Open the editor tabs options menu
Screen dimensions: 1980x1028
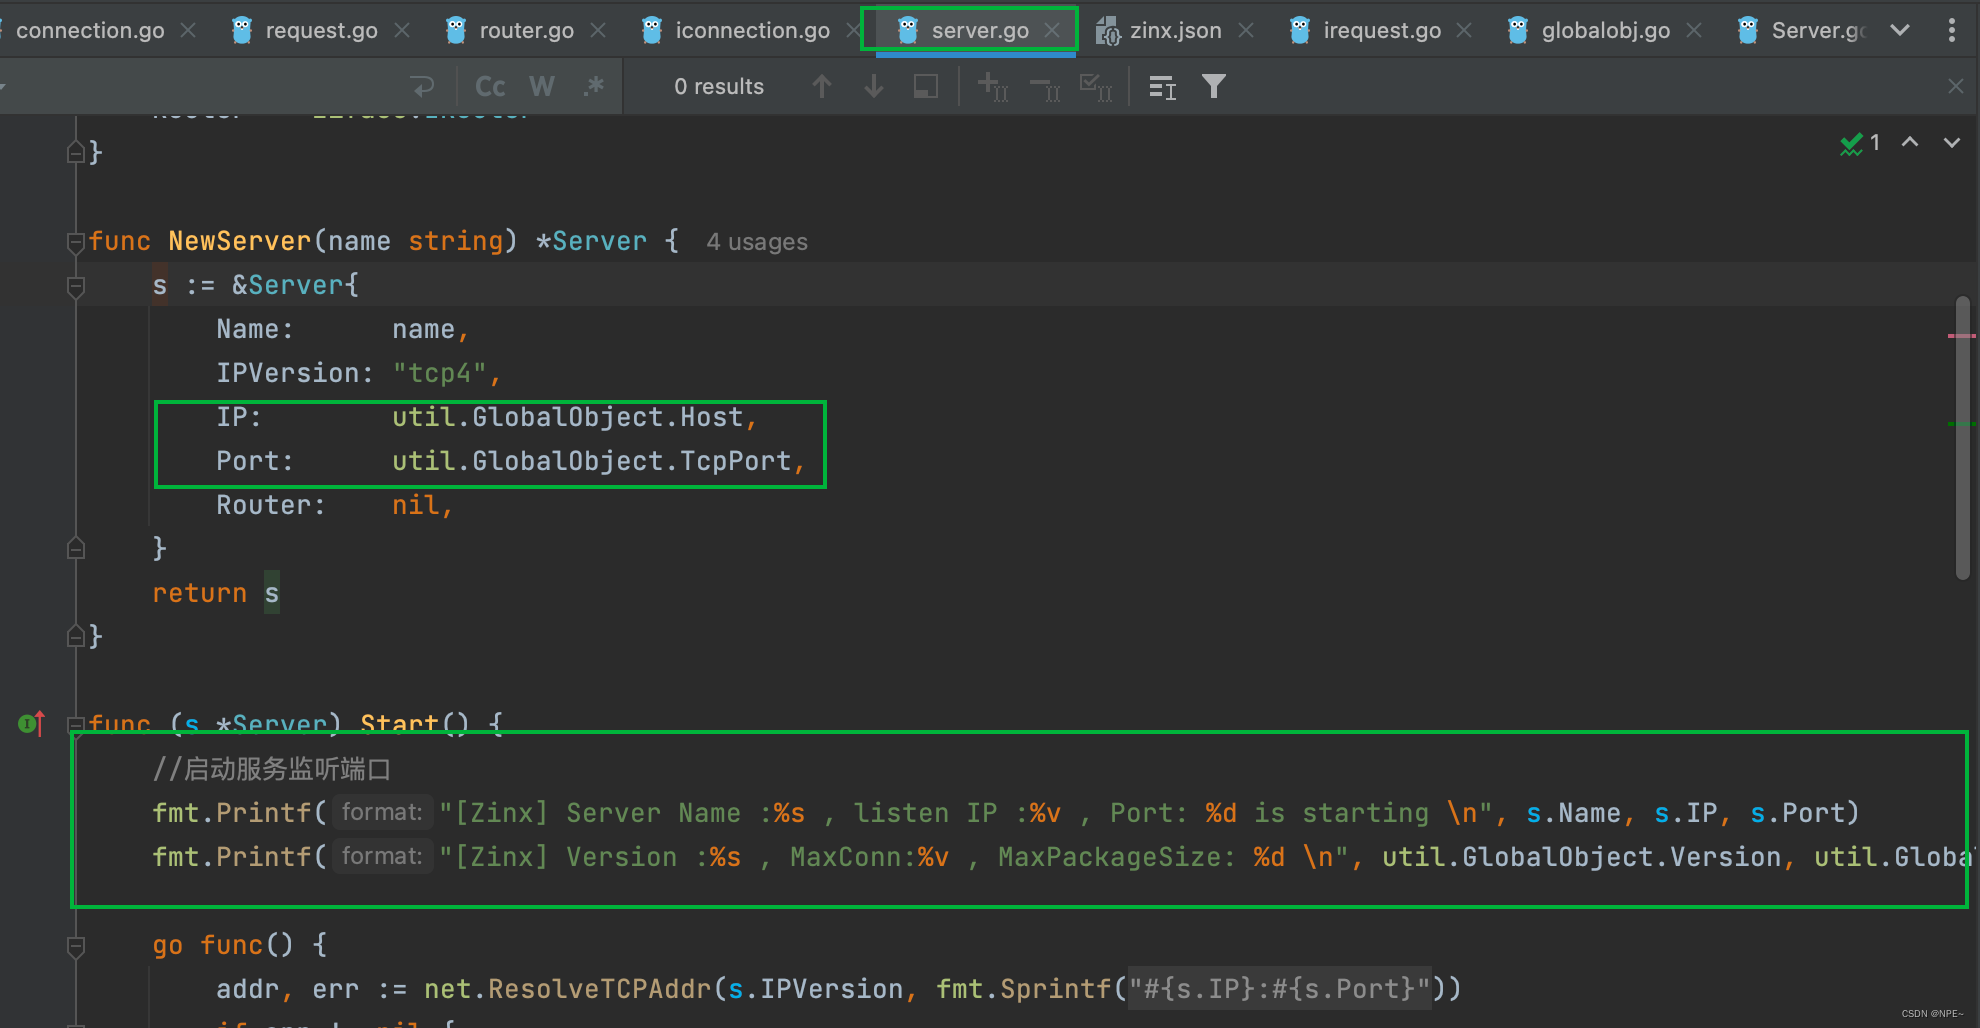[x=1952, y=30]
